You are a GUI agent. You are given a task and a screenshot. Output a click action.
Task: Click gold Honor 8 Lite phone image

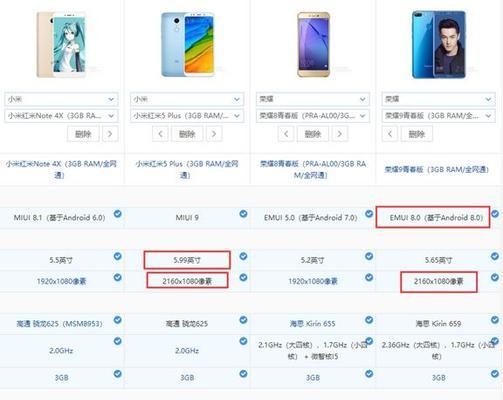pyautogui.click(x=313, y=44)
